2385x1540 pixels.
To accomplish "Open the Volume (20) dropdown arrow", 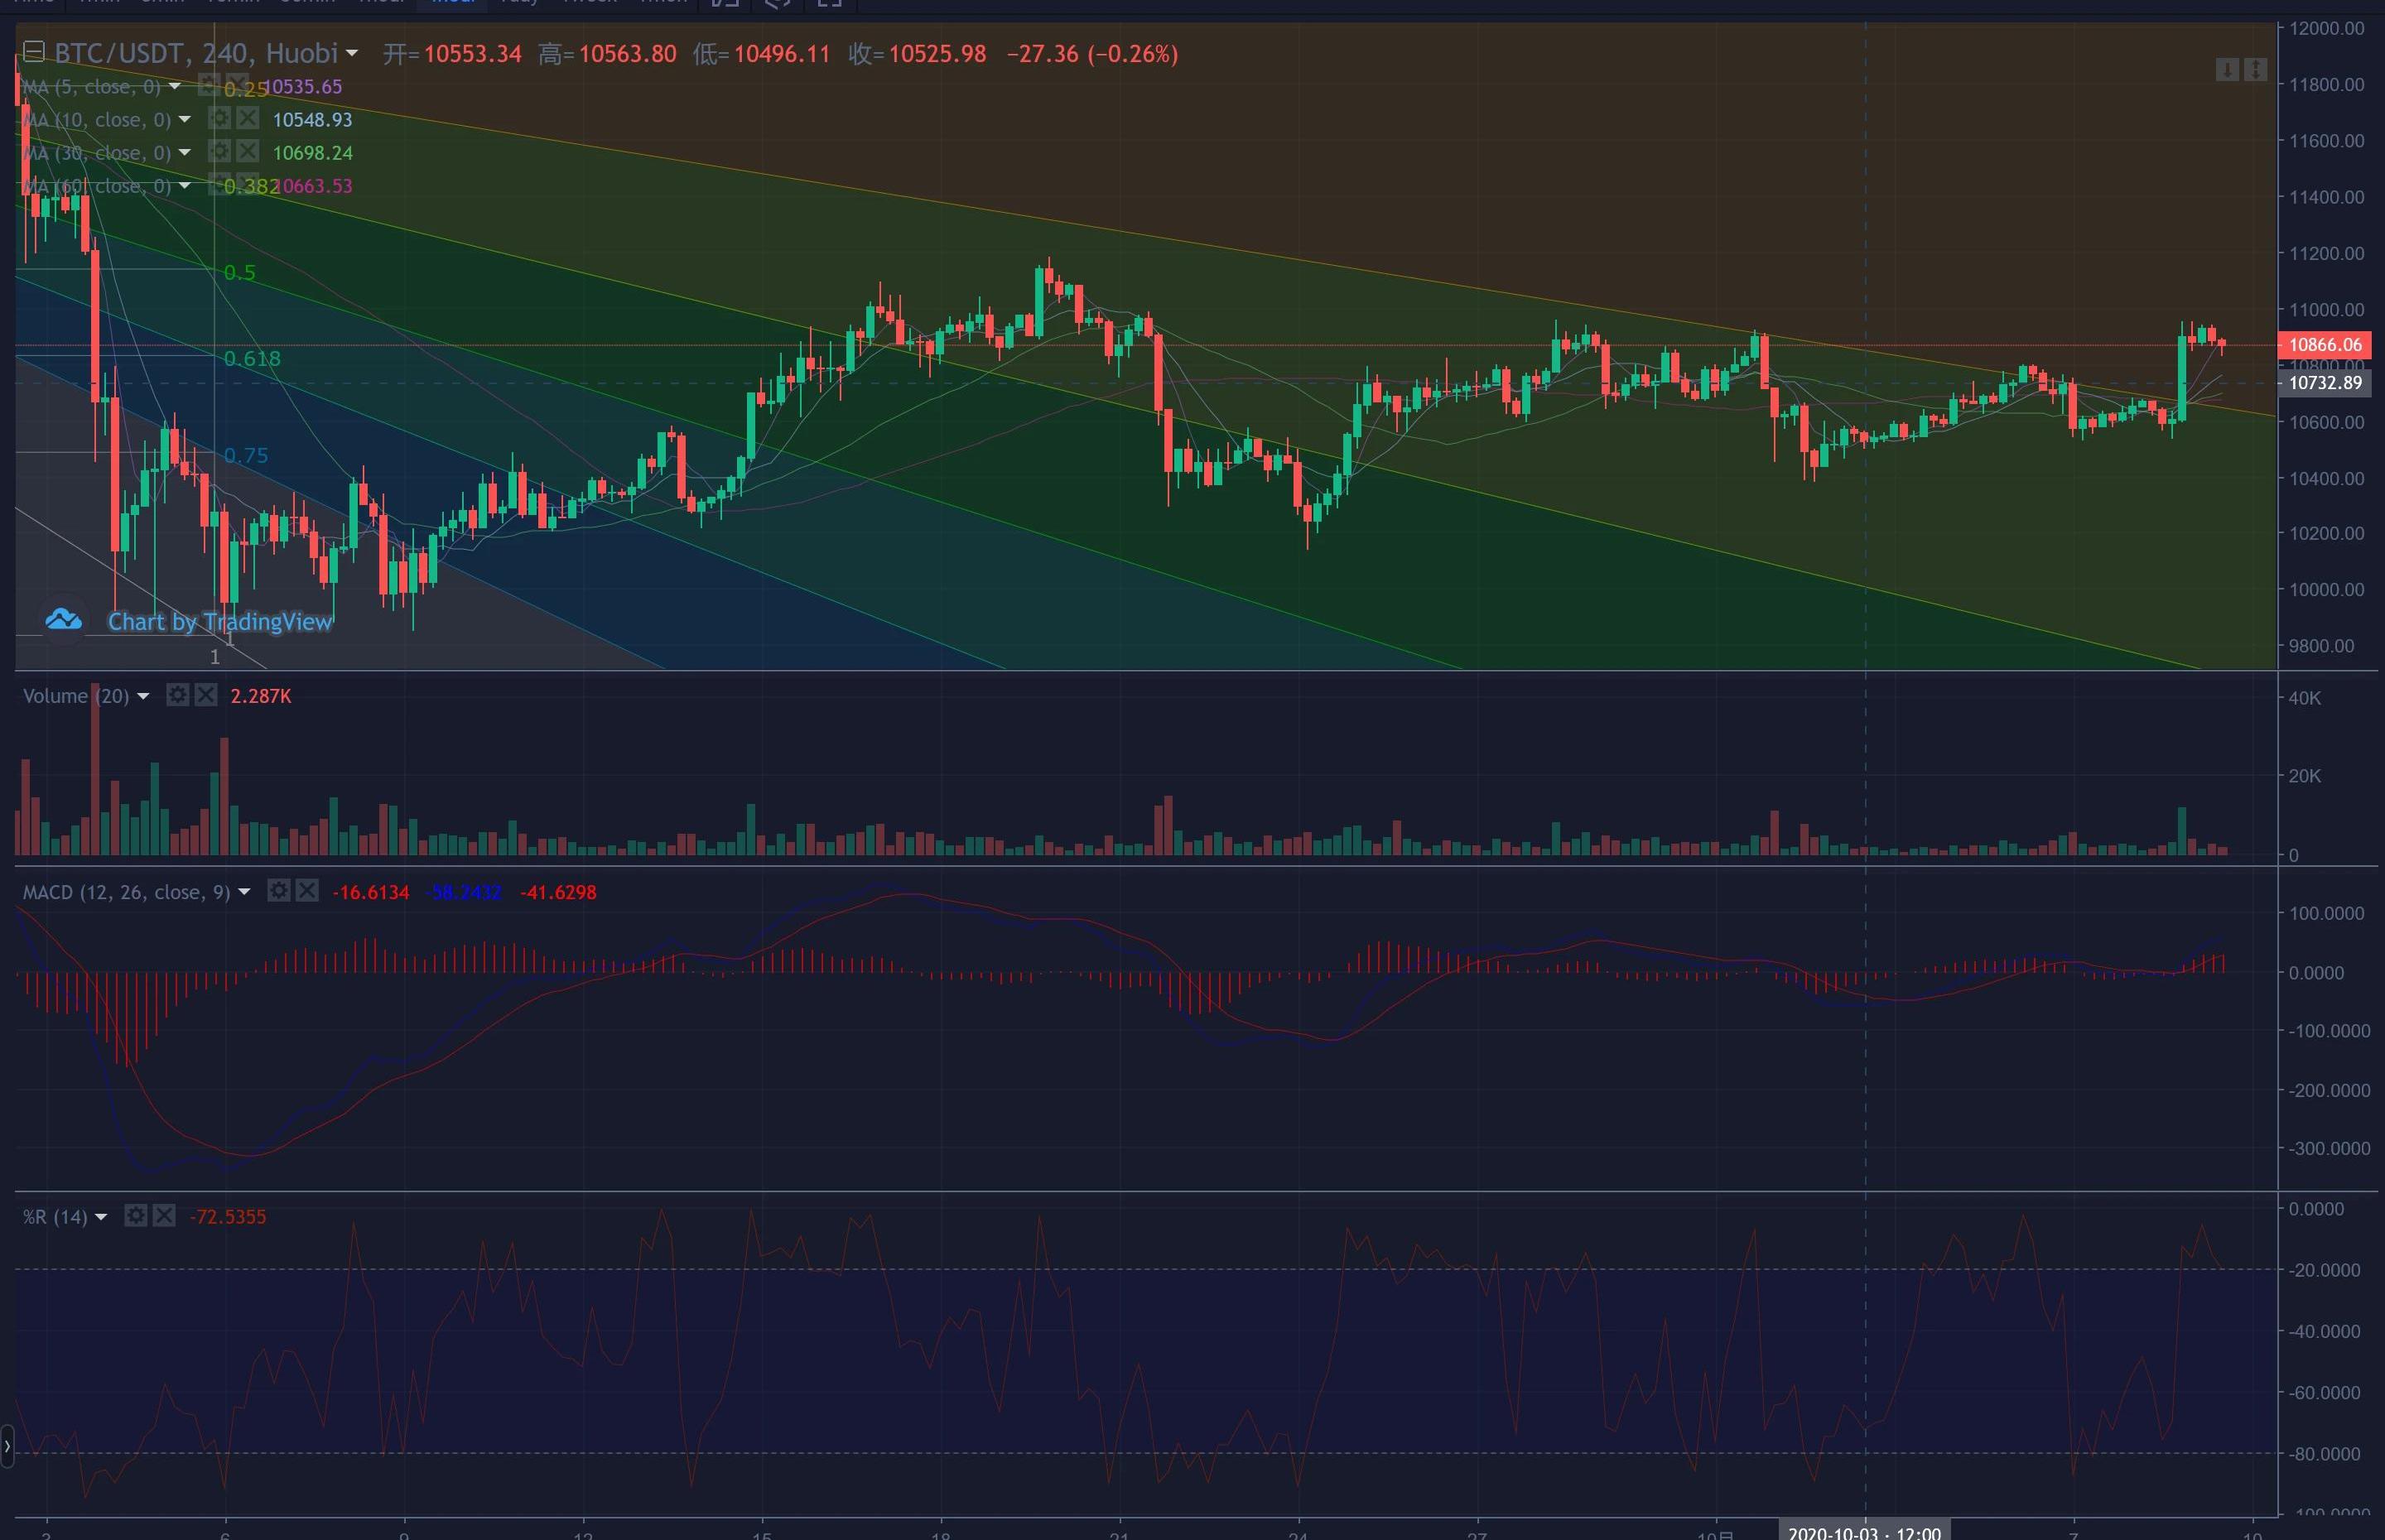I will pos(143,696).
